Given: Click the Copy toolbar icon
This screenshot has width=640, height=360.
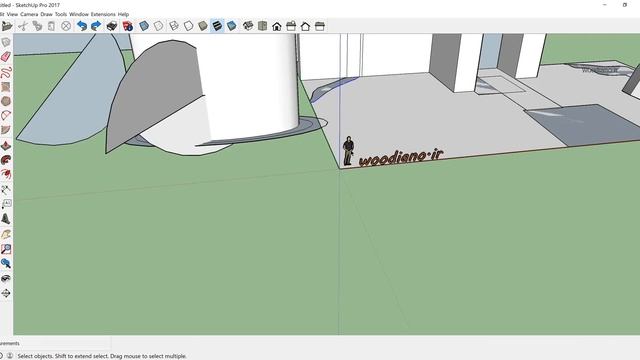Looking at the screenshot, I should point(37,26).
